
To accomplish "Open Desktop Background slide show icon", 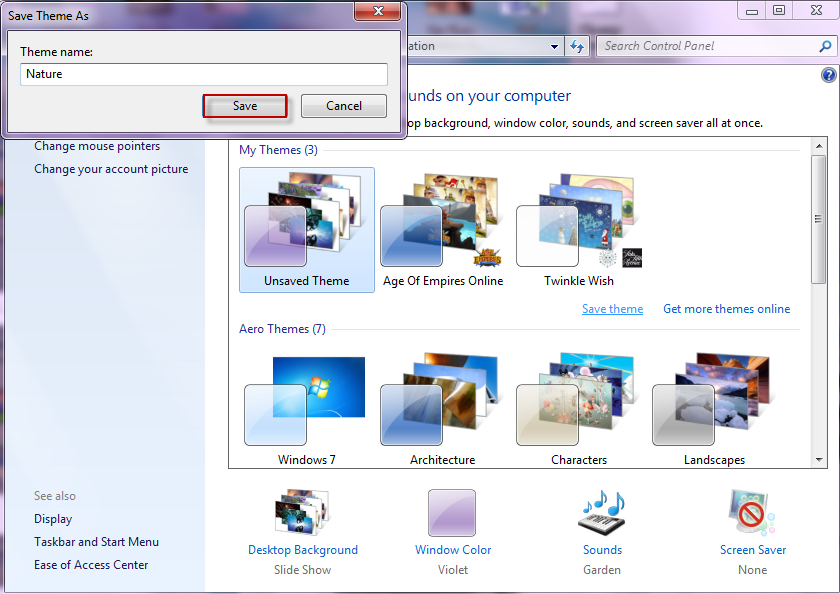I will [303, 512].
